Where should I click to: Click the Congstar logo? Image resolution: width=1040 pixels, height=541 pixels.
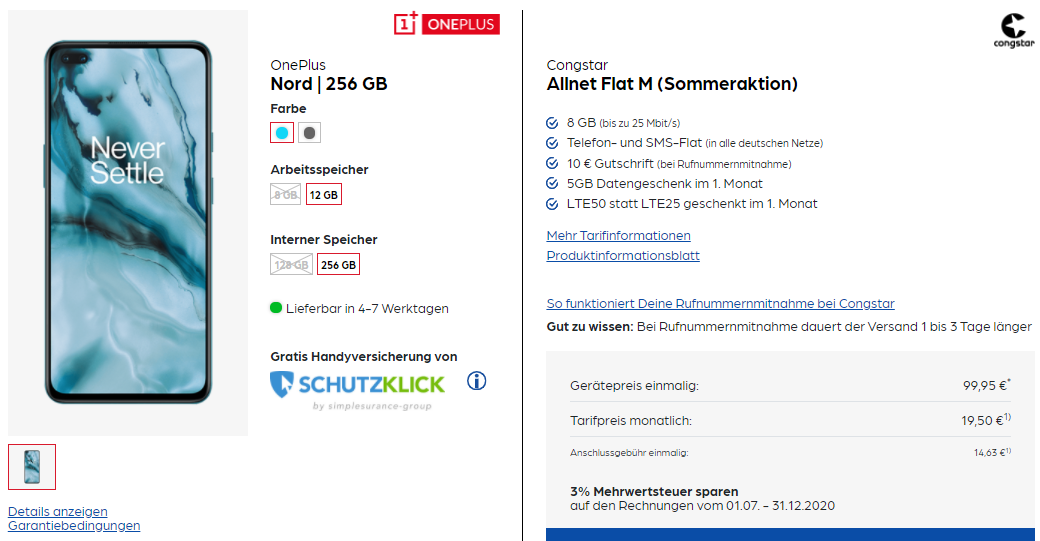(1012, 30)
